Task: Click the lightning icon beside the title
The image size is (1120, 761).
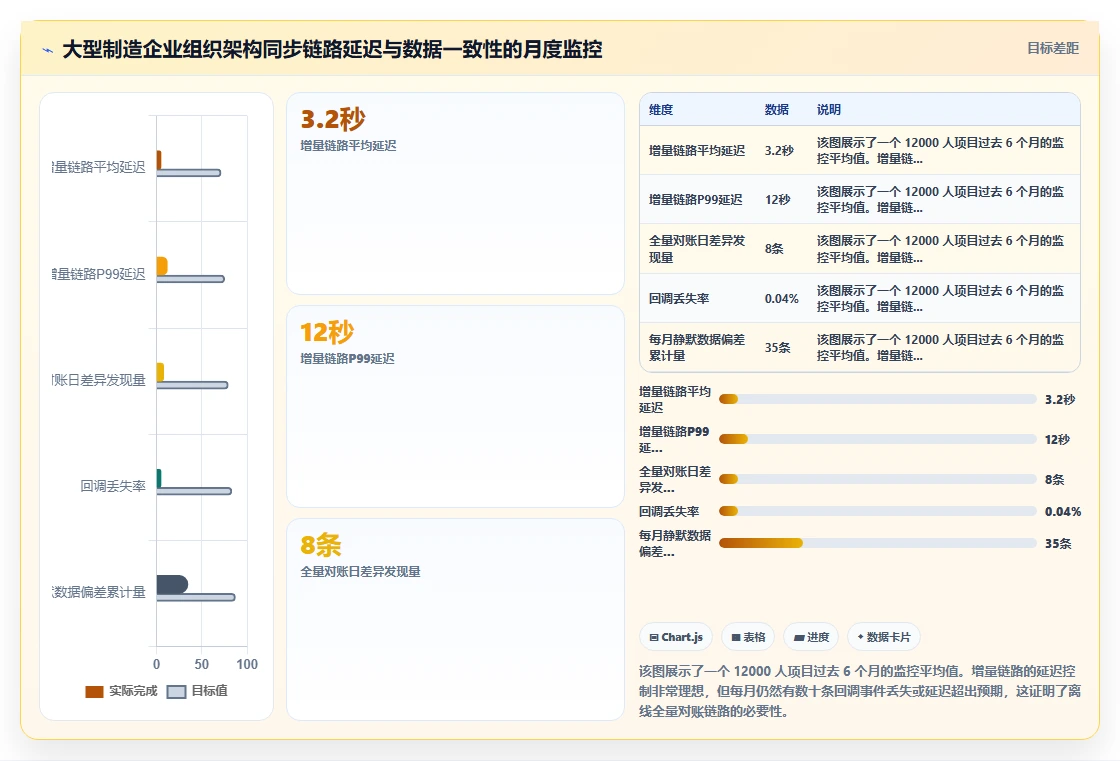Action: (x=48, y=50)
